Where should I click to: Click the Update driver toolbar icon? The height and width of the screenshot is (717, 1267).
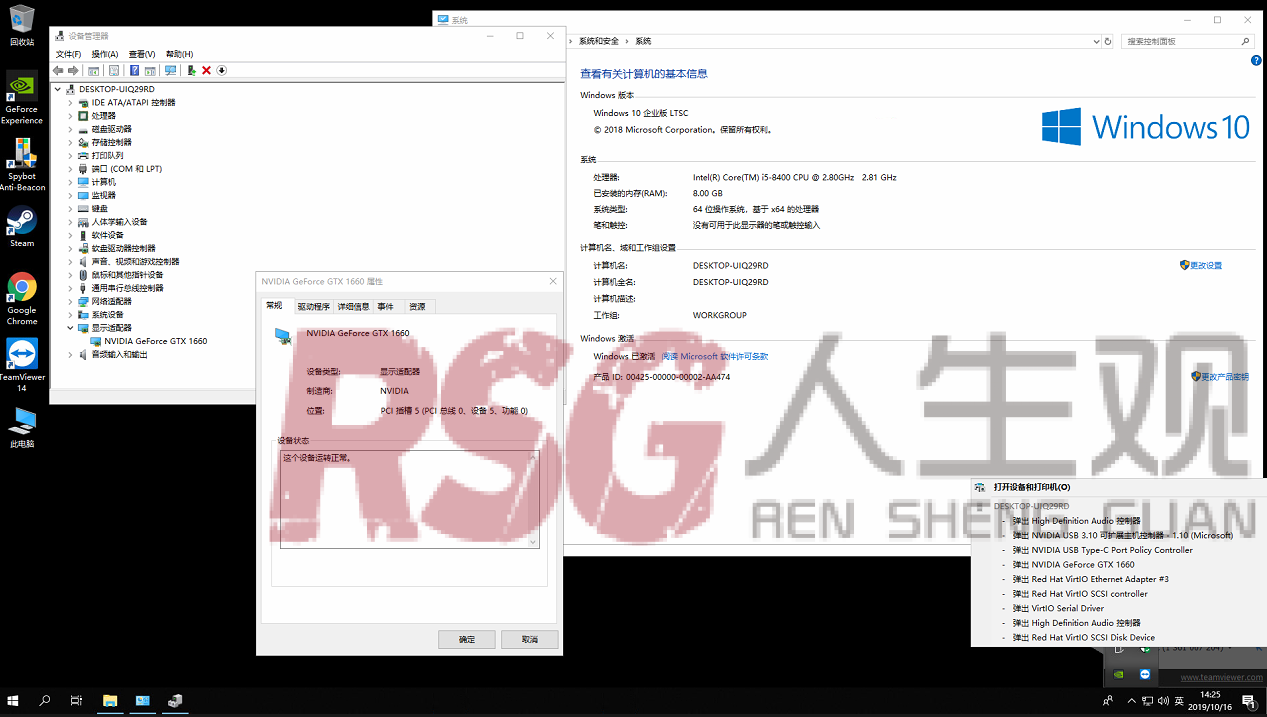tap(191, 70)
